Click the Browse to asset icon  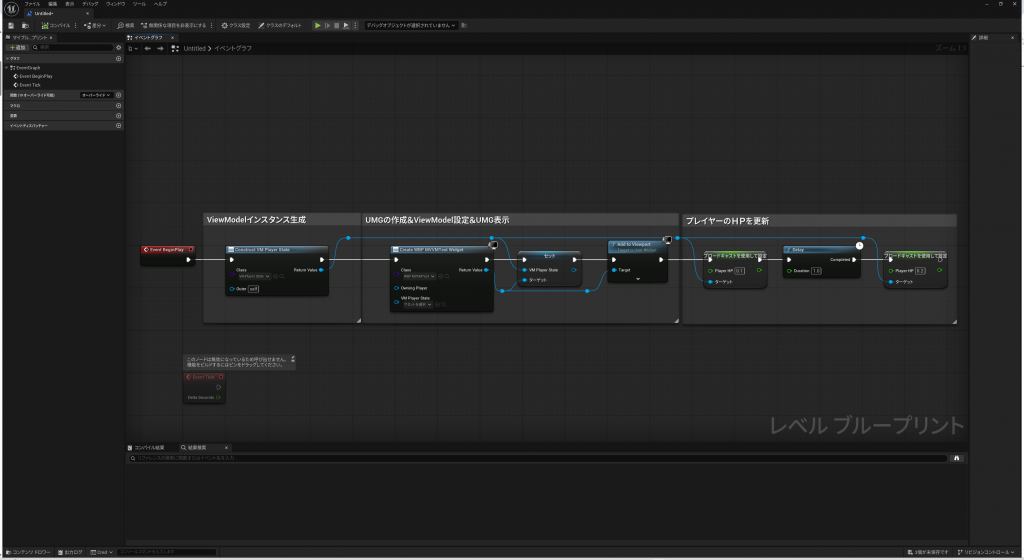coord(25,25)
